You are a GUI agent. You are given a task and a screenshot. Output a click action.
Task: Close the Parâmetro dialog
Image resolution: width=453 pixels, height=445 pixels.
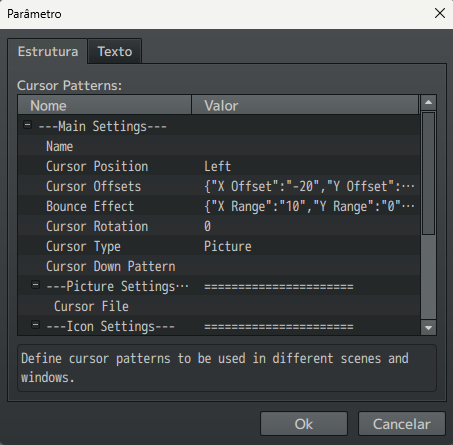[x=440, y=13]
